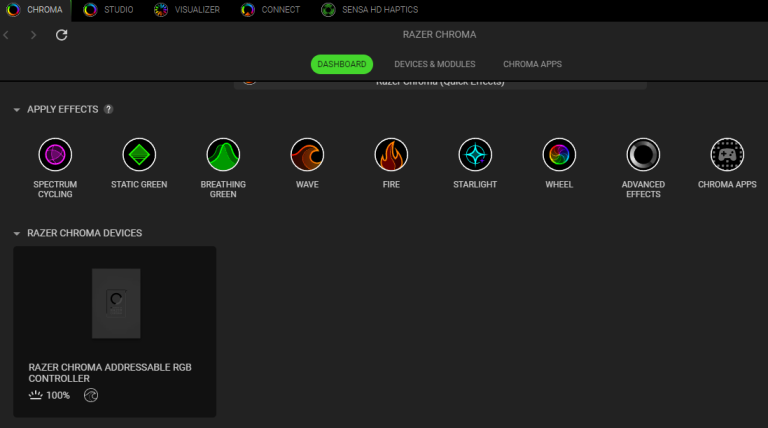Switch to the Devices & Modules tab
This screenshot has width=768, height=428.
434,64
